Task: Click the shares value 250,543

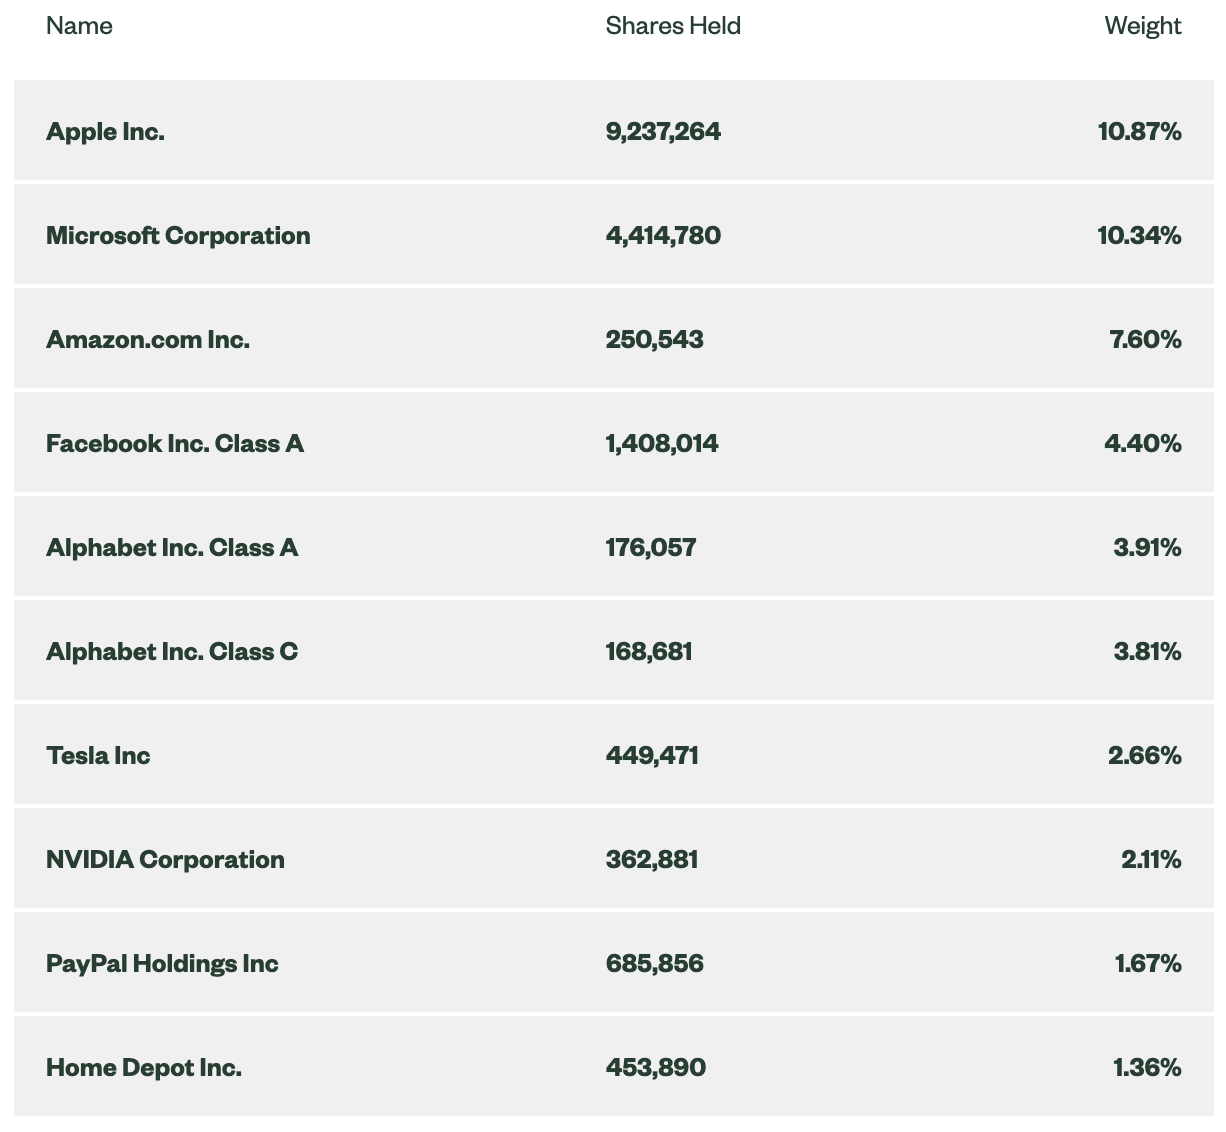Action: tap(655, 339)
